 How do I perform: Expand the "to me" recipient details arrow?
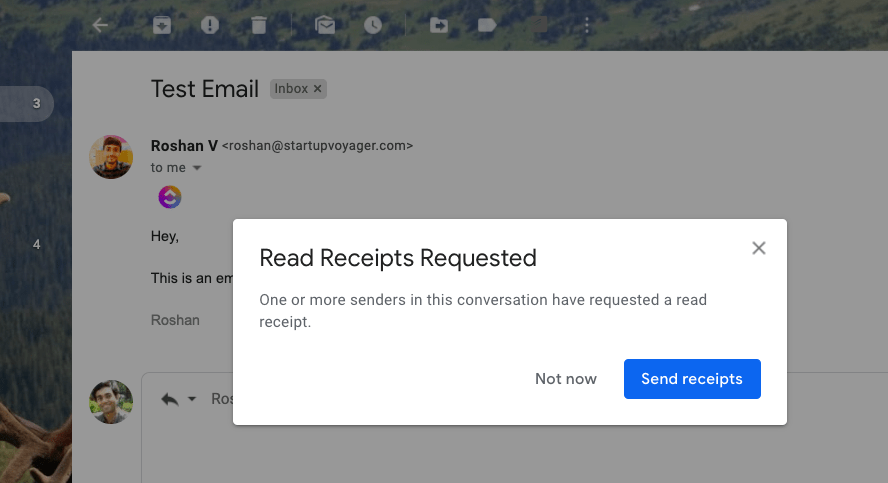point(197,168)
